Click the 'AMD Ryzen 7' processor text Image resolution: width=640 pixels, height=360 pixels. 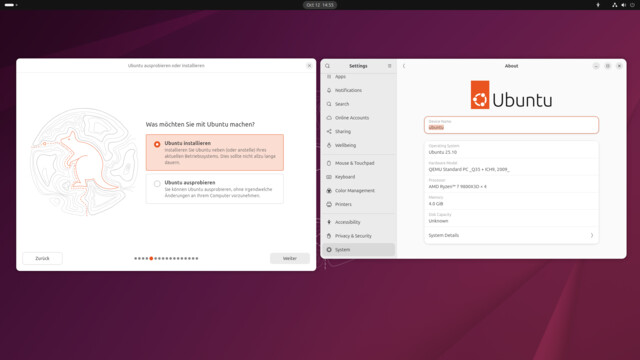457,187
